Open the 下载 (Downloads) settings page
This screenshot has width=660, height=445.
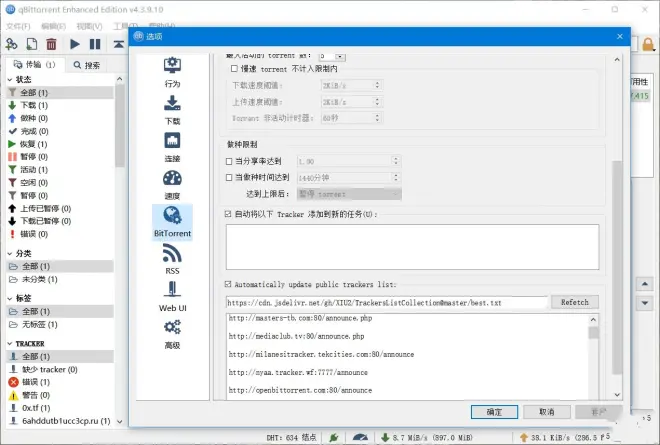point(172,108)
